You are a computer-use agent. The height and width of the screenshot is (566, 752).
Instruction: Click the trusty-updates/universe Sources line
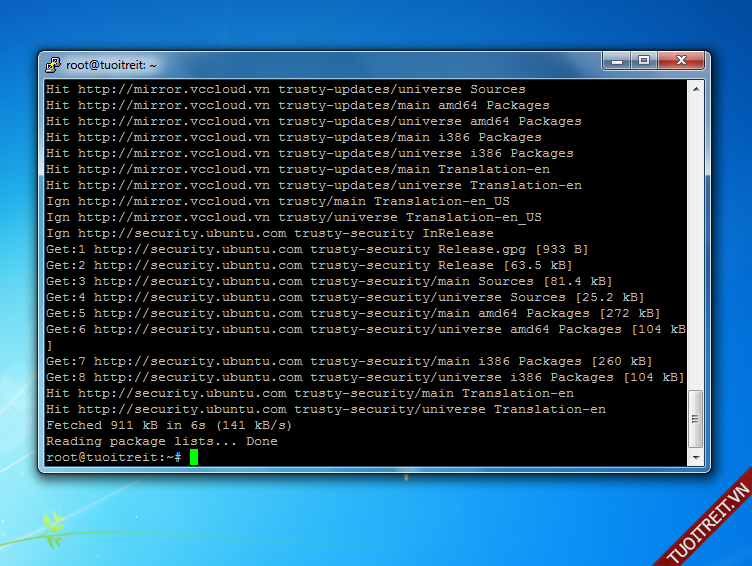286,89
